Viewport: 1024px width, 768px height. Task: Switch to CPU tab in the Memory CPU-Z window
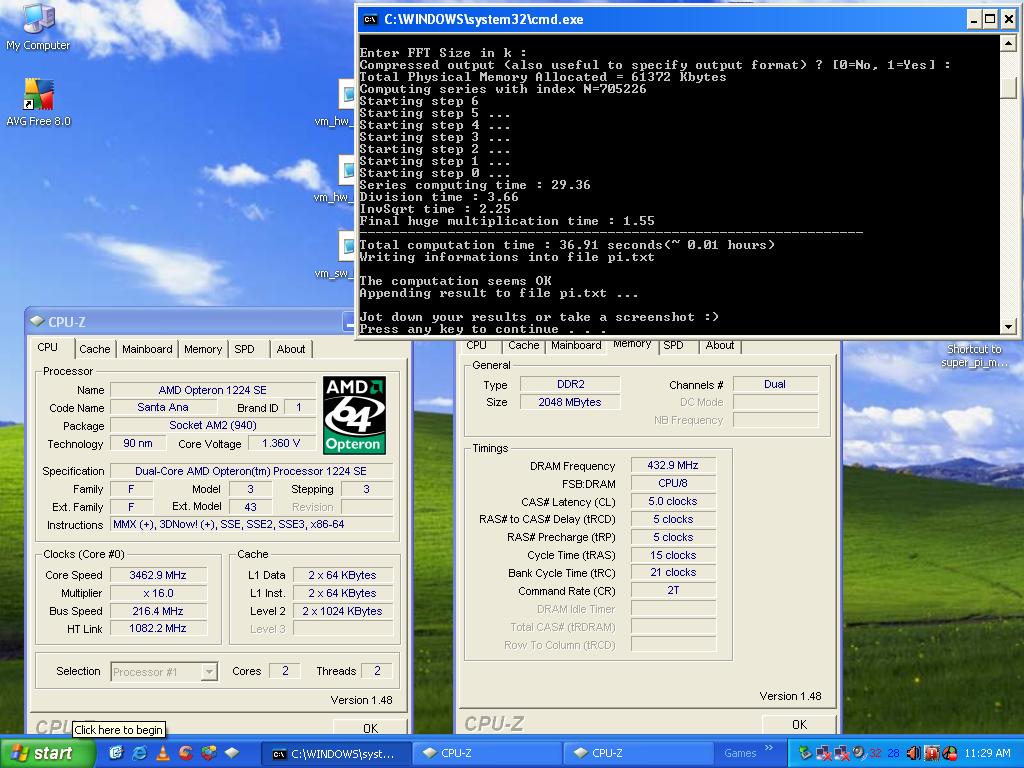[476, 345]
